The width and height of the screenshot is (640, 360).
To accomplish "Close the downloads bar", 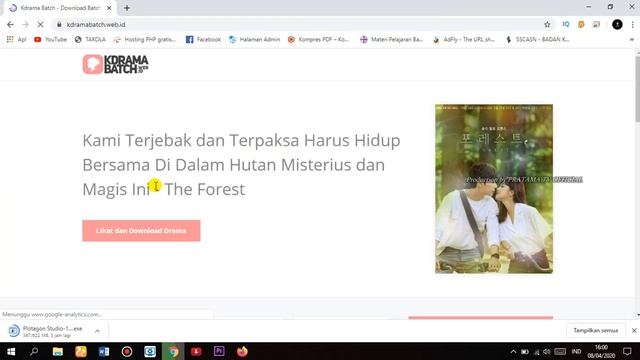I will click(x=634, y=331).
